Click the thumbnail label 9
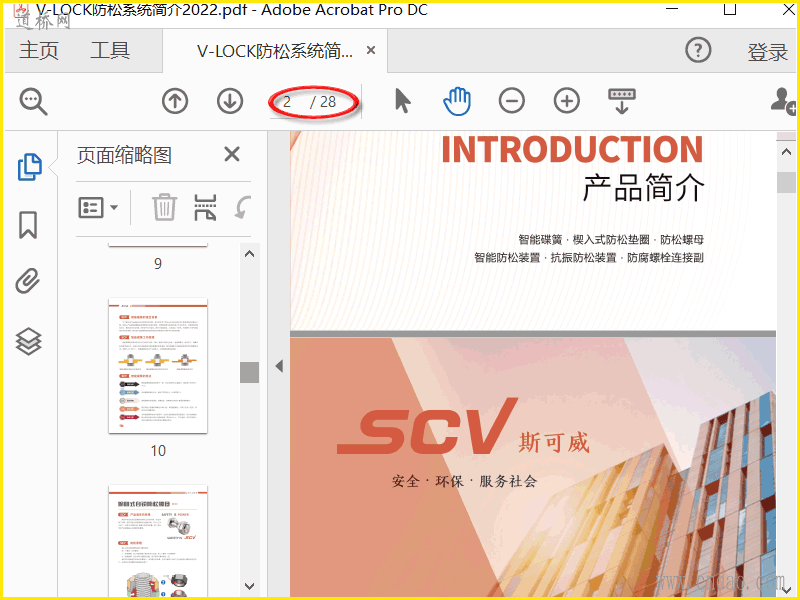The height and width of the screenshot is (600, 800). [x=158, y=263]
